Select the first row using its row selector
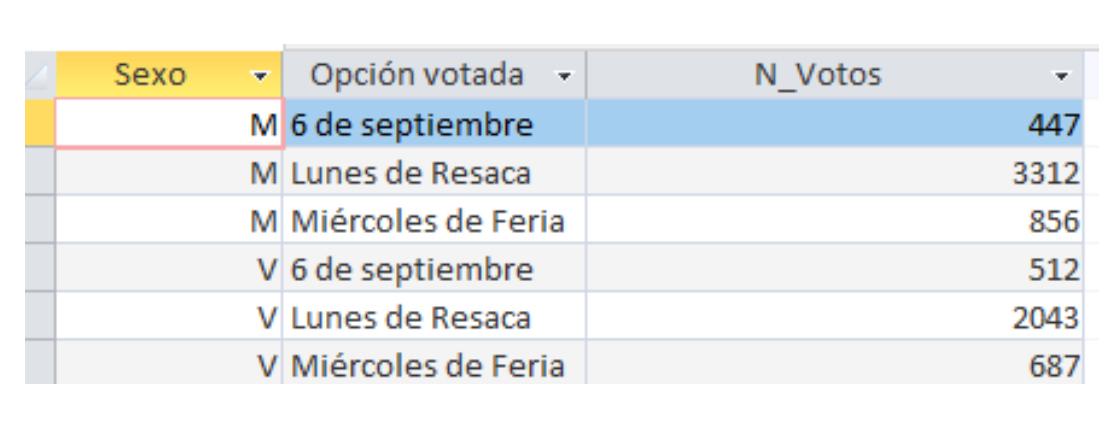Screen dimensions: 1111x432 tap(40, 124)
